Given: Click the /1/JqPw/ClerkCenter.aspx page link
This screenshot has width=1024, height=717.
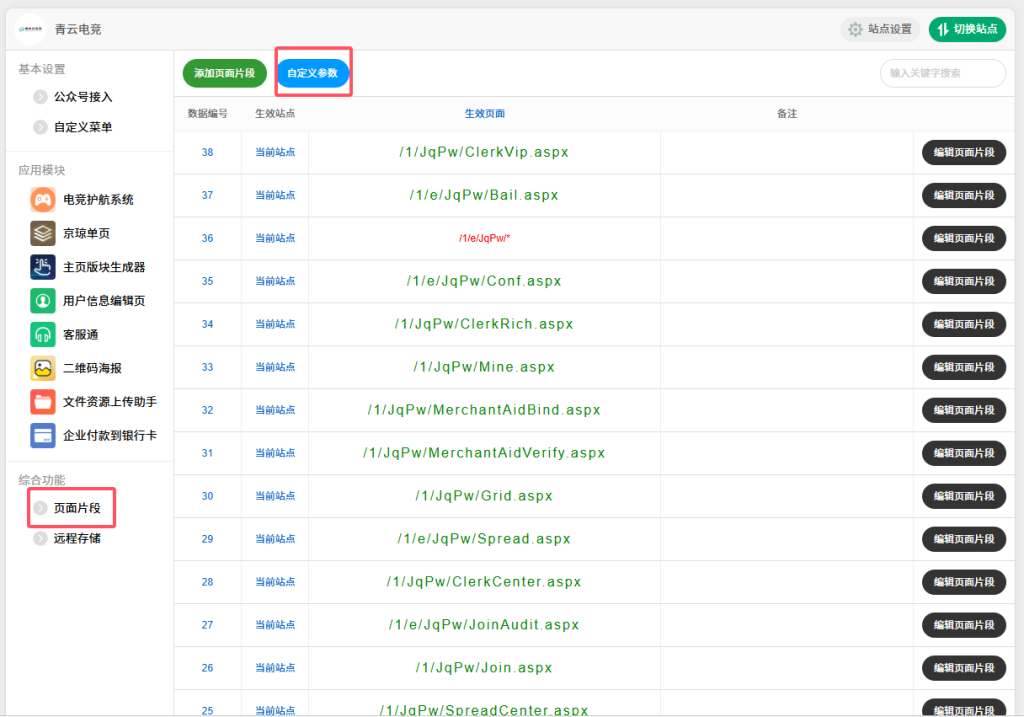Looking at the screenshot, I should (x=484, y=582).
